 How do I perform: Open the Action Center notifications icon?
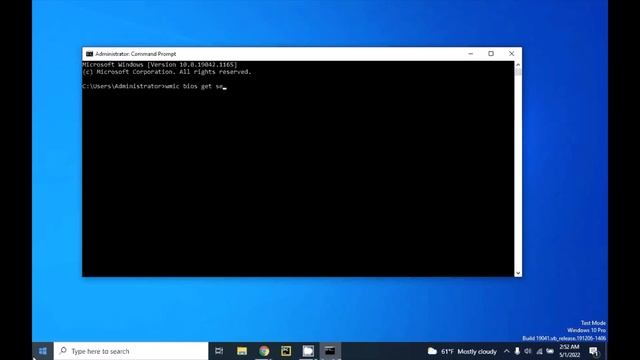coord(594,351)
